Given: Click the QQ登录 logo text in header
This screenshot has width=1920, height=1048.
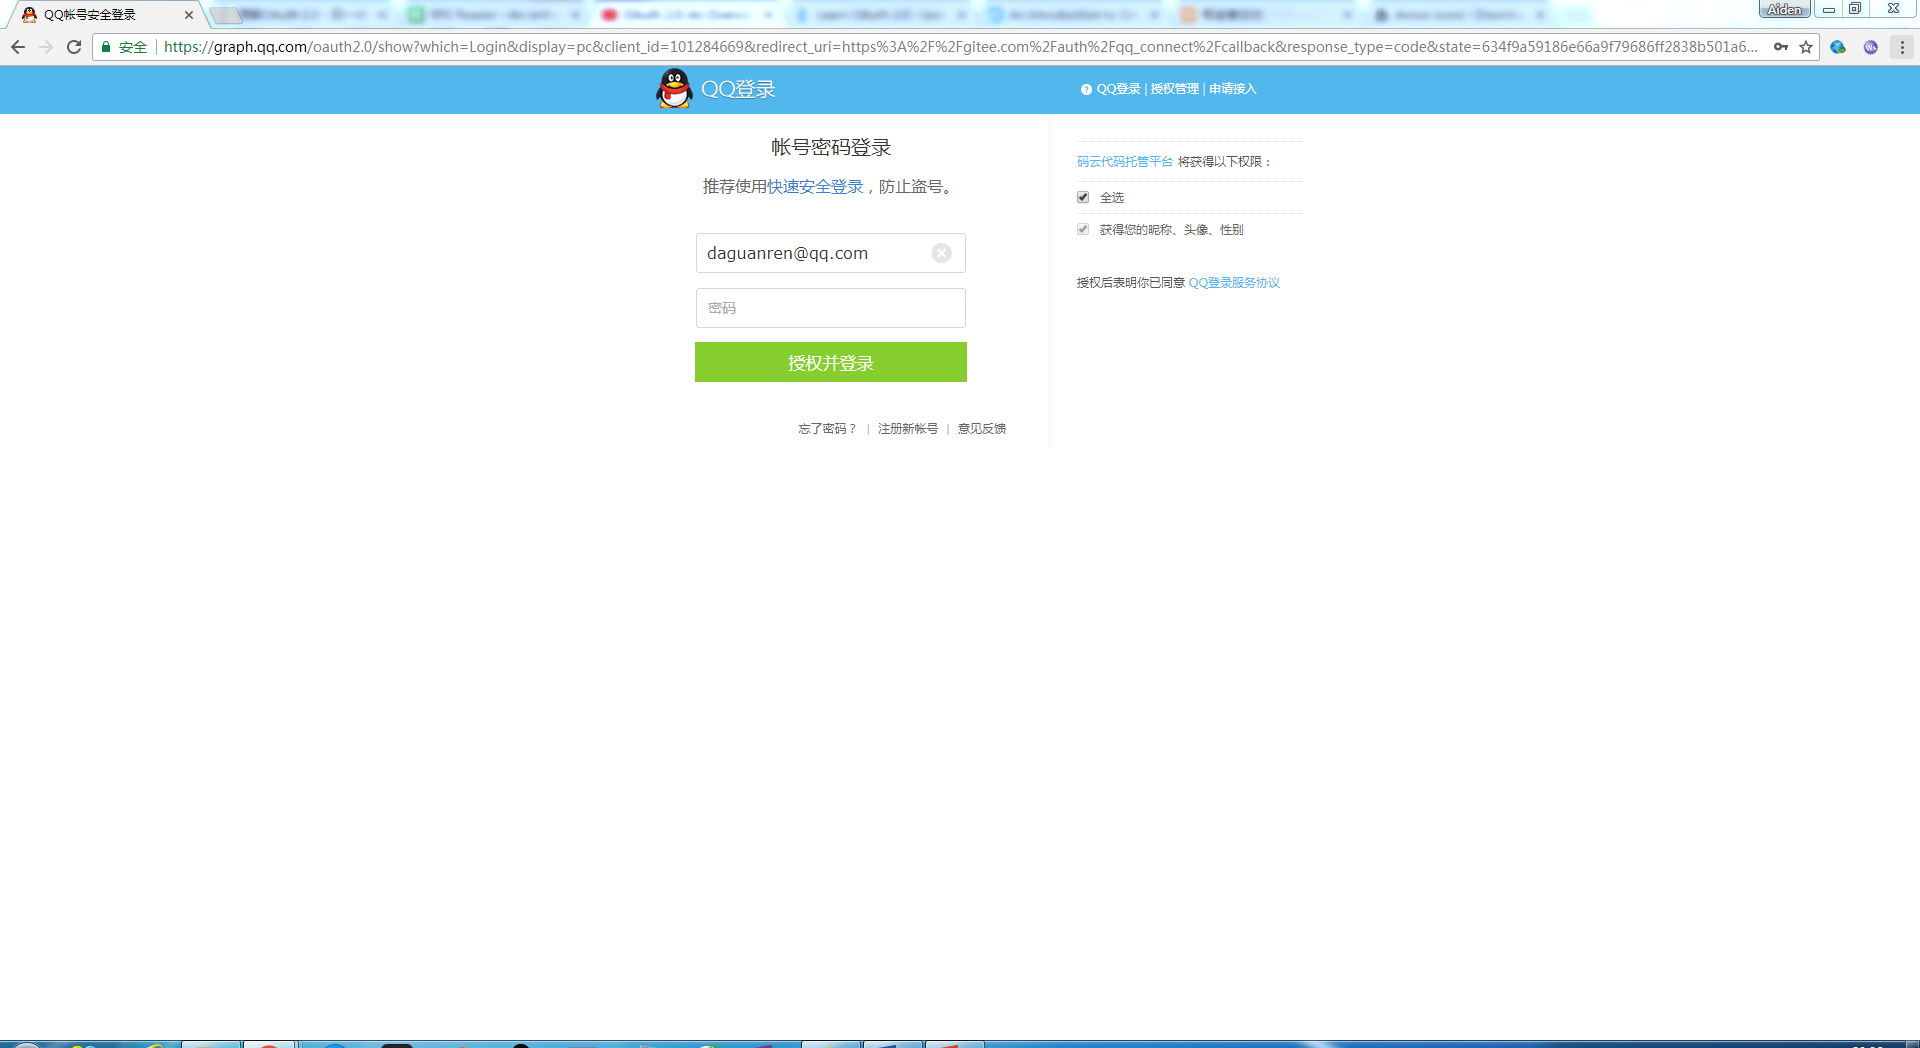Looking at the screenshot, I should [738, 89].
